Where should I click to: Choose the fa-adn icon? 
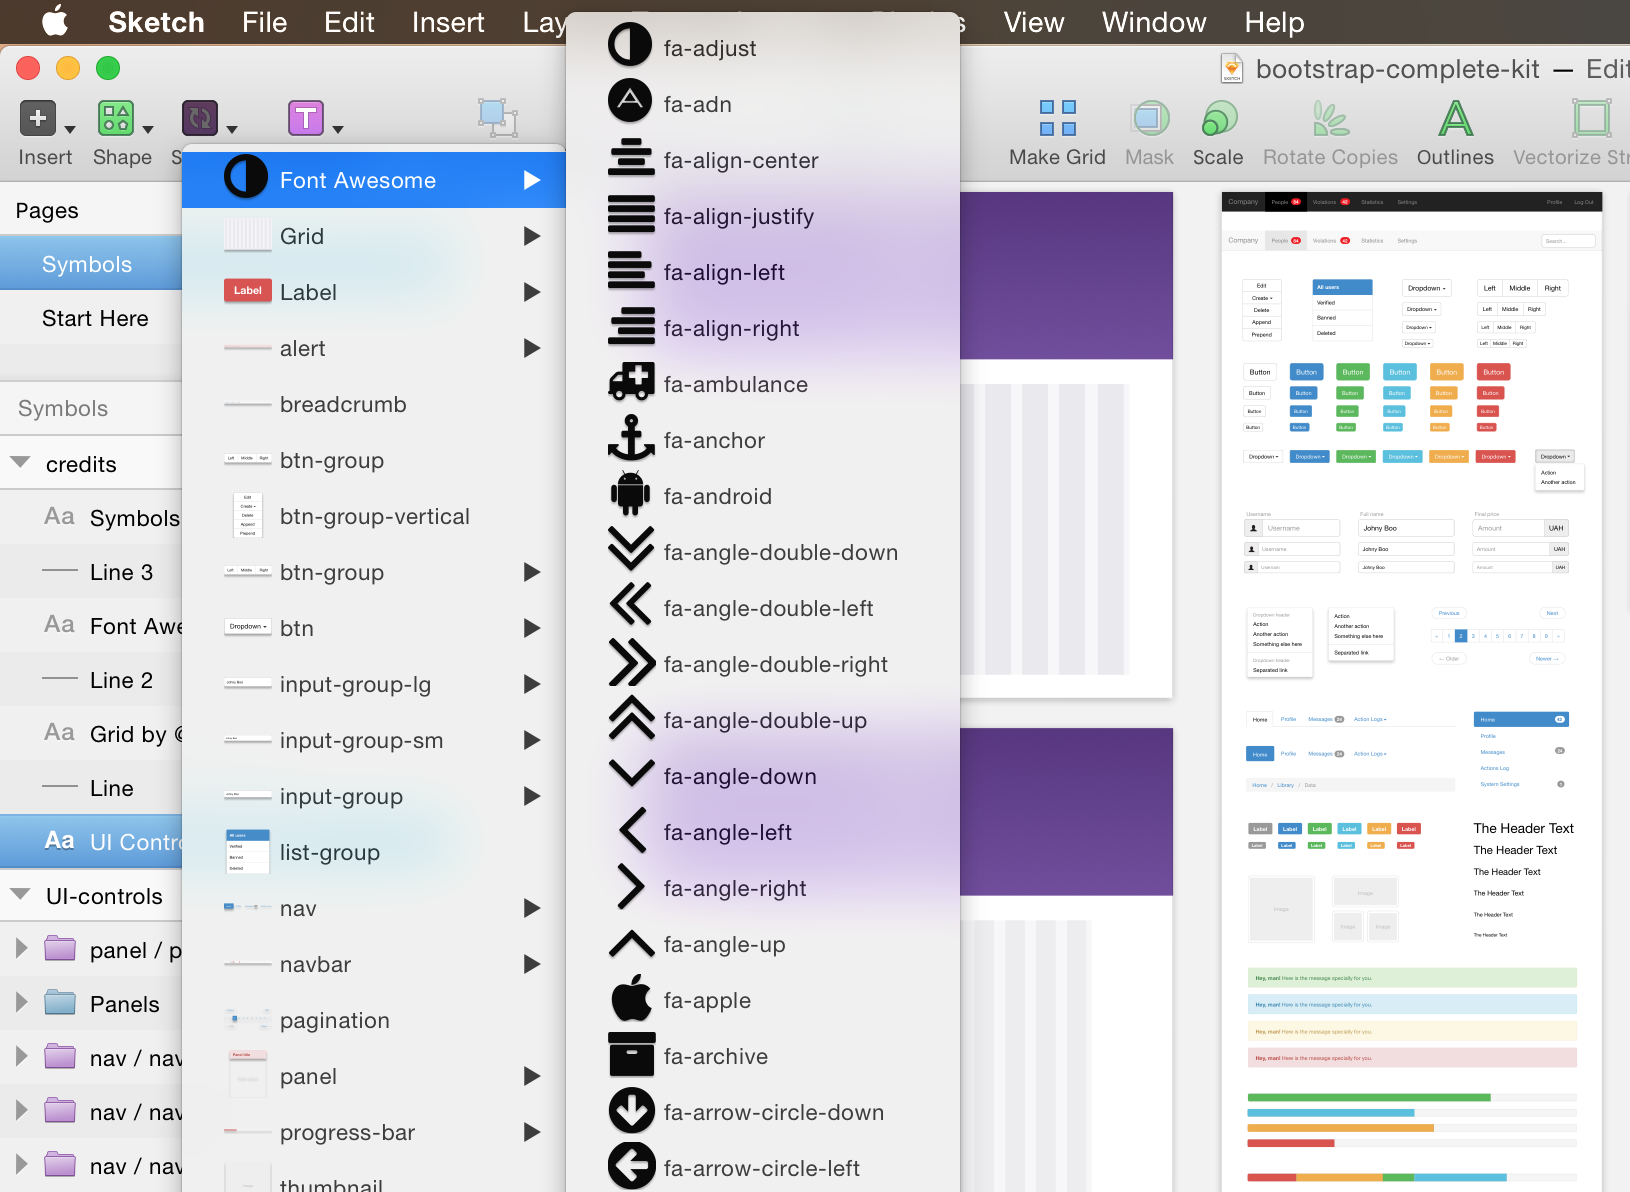pos(763,104)
